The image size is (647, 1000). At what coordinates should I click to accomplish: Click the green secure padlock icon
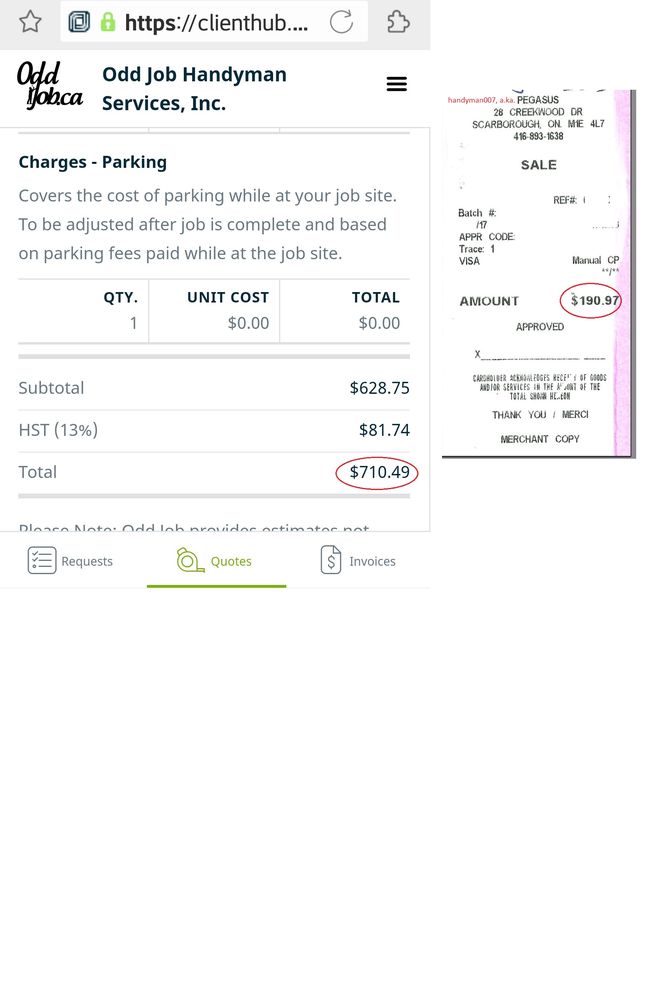coord(108,22)
